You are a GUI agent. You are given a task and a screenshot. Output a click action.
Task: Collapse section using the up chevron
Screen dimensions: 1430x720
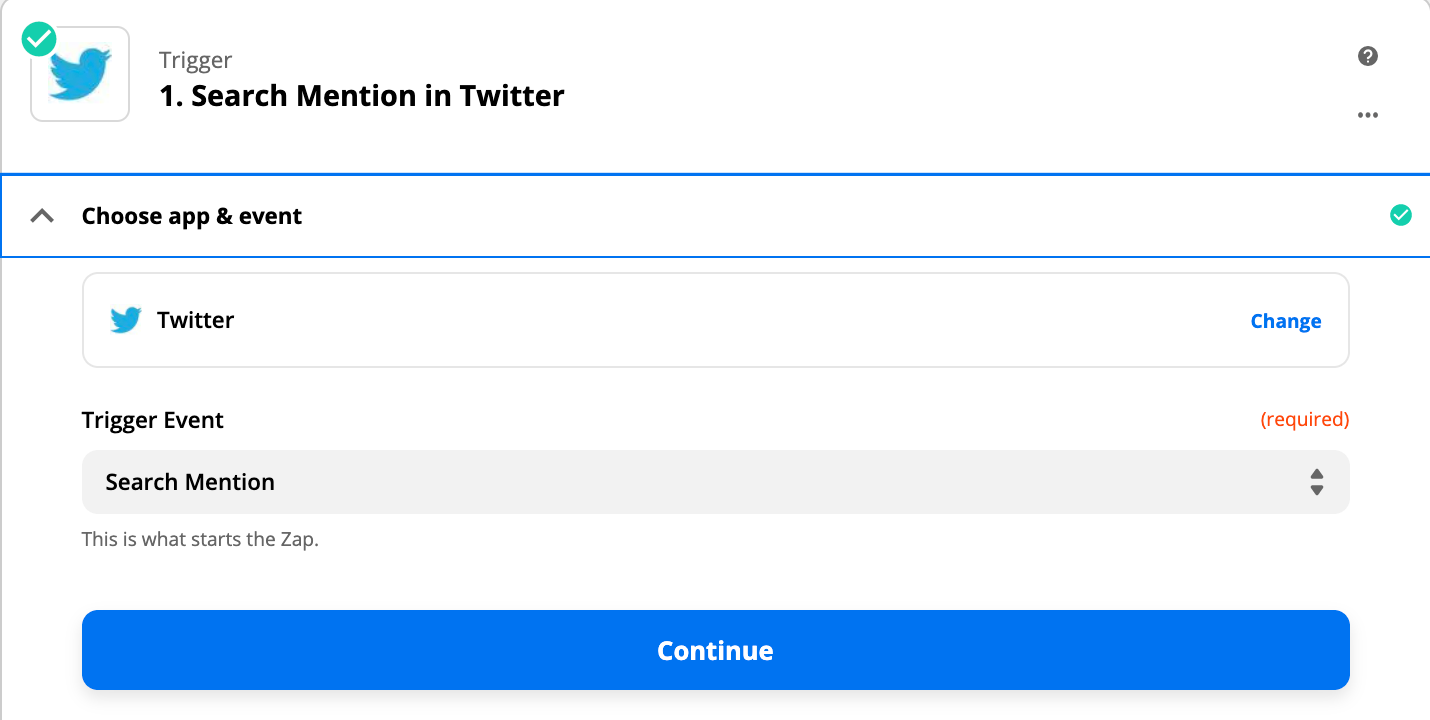[42, 216]
